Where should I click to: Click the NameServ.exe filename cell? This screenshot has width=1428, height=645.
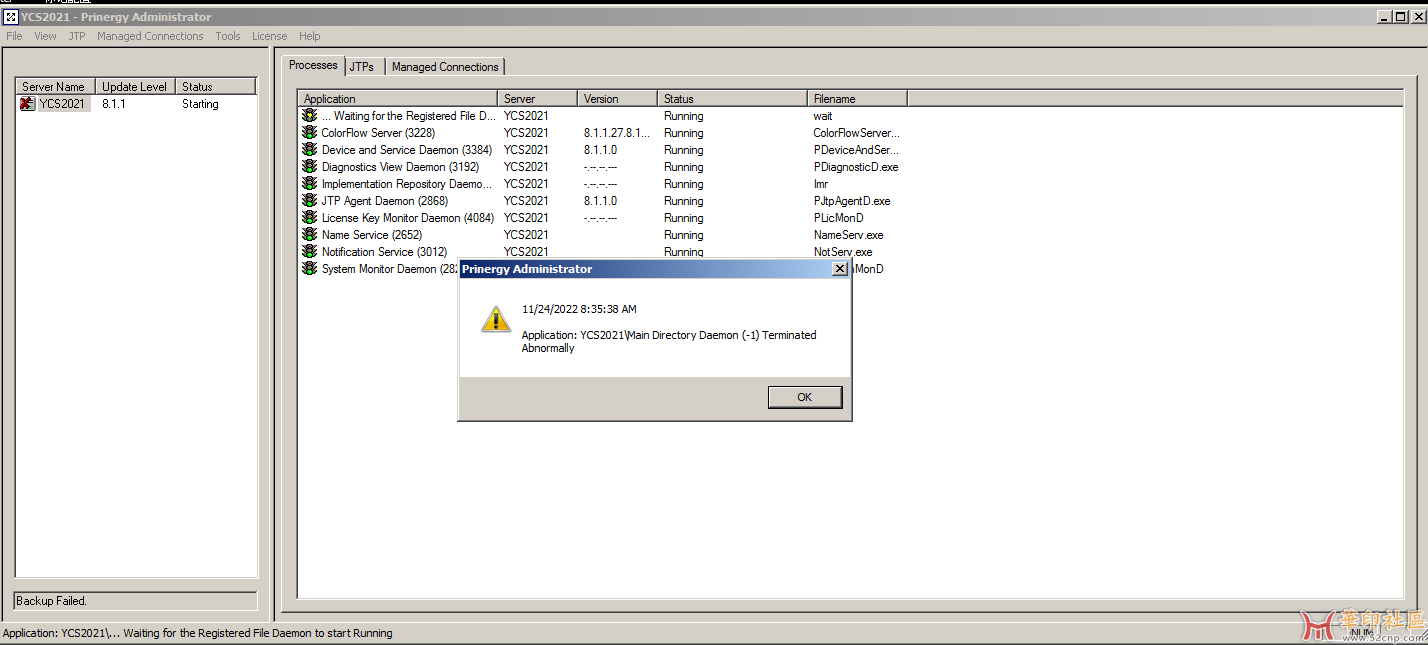pos(849,235)
